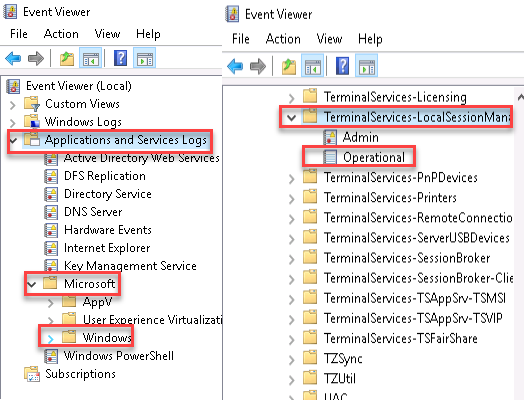The image size is (524, 400).
Task: Select DNS Server log
Action: point(93,212)
